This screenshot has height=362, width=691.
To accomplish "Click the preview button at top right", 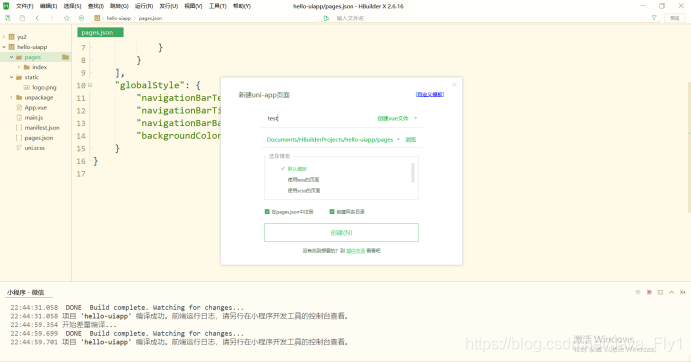I will [x=675, y=18].
